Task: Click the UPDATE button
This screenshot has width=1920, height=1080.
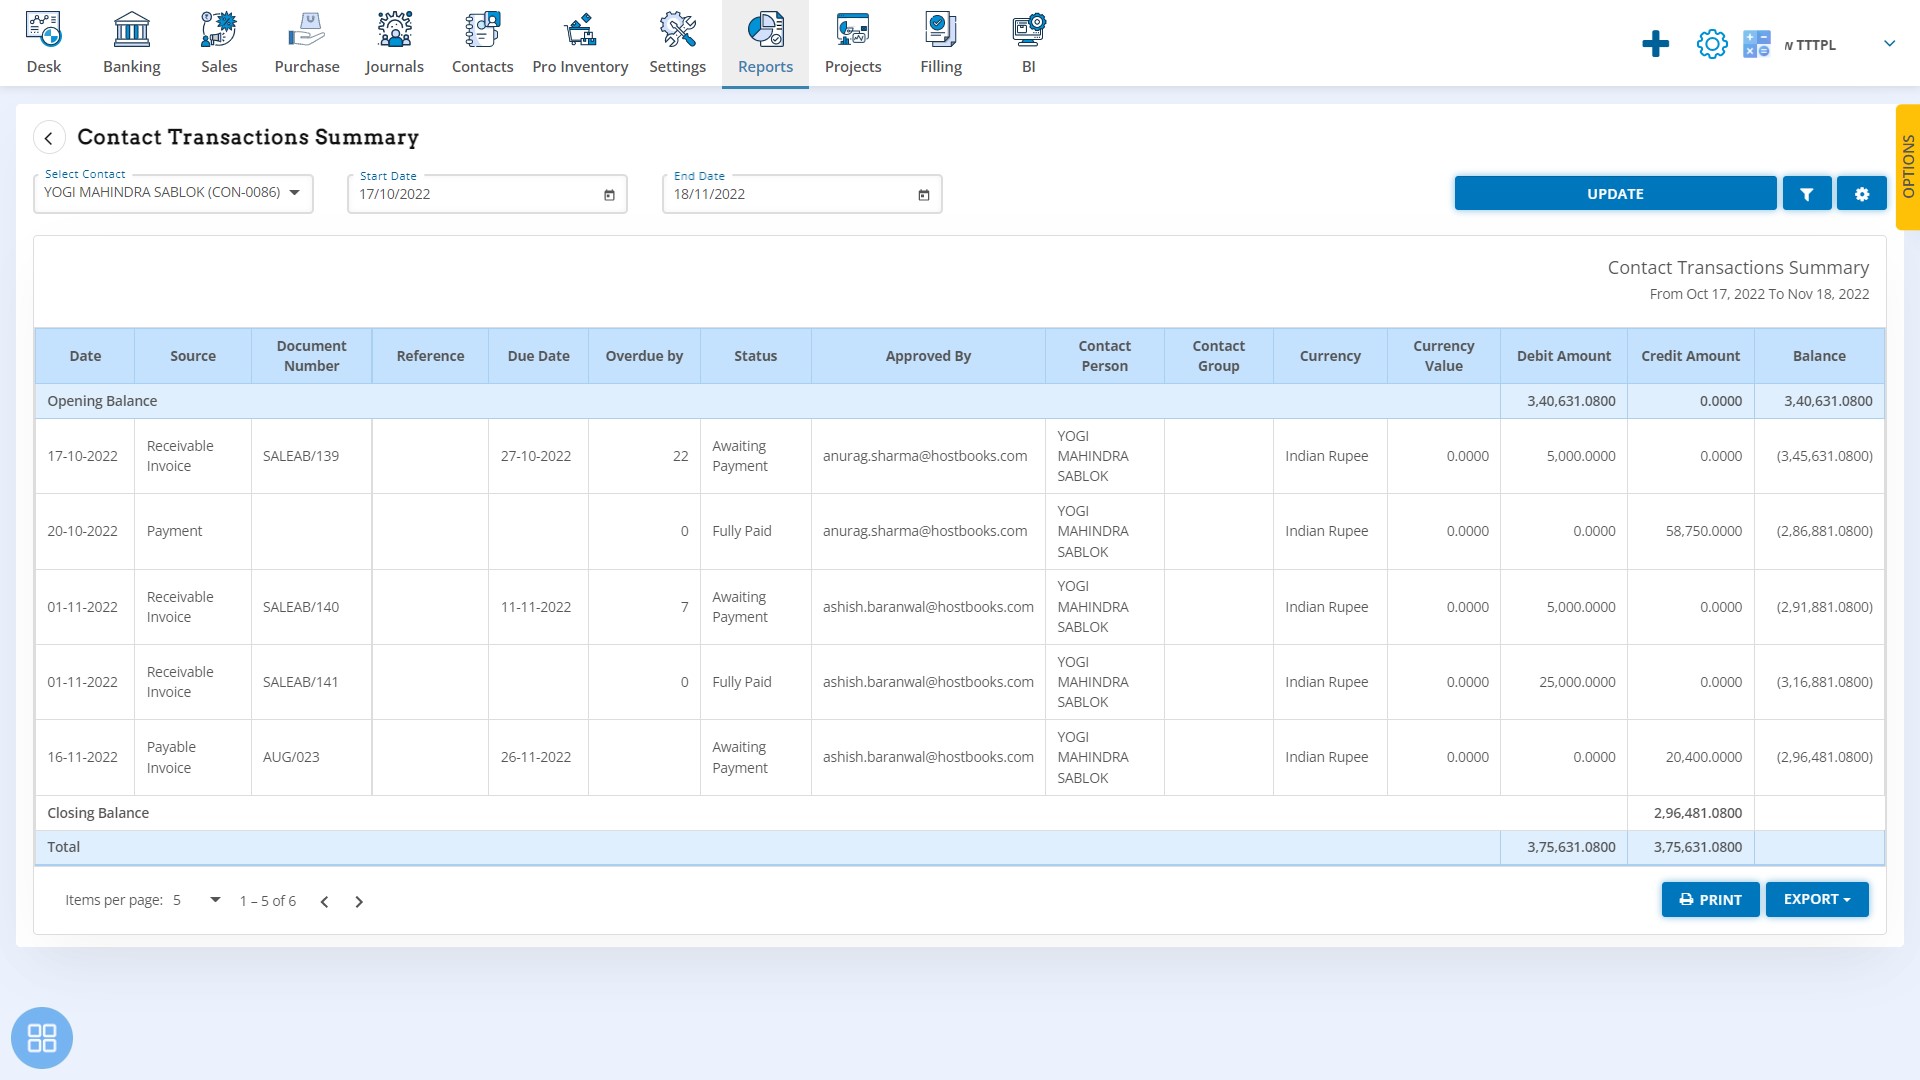Action: [1615, 194]
